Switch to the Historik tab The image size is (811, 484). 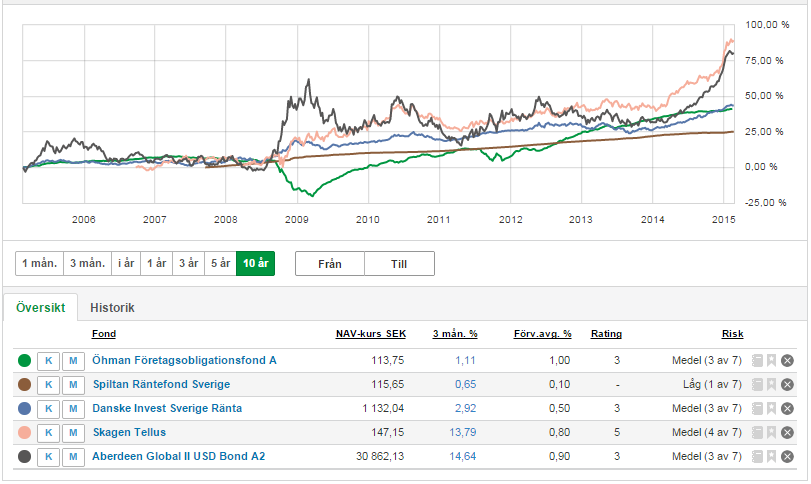click(112, 308)
